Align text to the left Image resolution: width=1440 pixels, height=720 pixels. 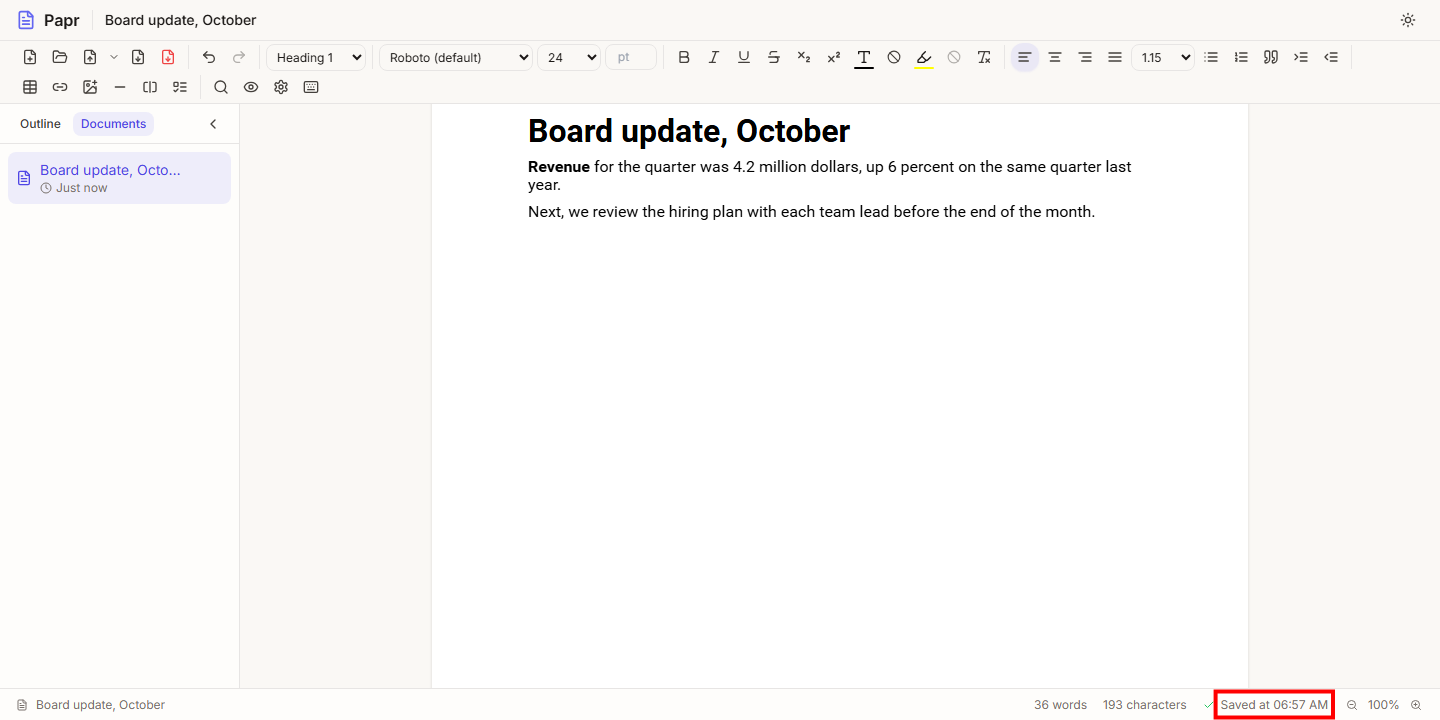(x=1024, y=57)
